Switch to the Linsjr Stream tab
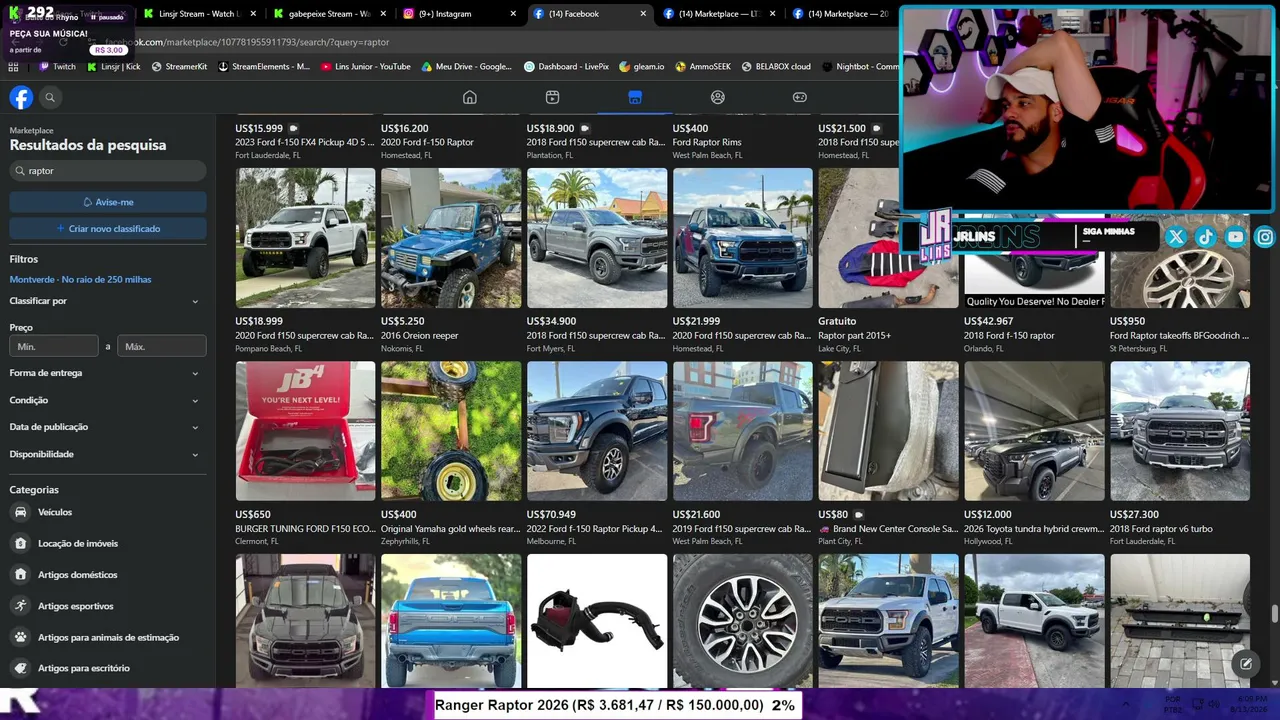This screenshot has height=720, width=1280. coord(199,14)
